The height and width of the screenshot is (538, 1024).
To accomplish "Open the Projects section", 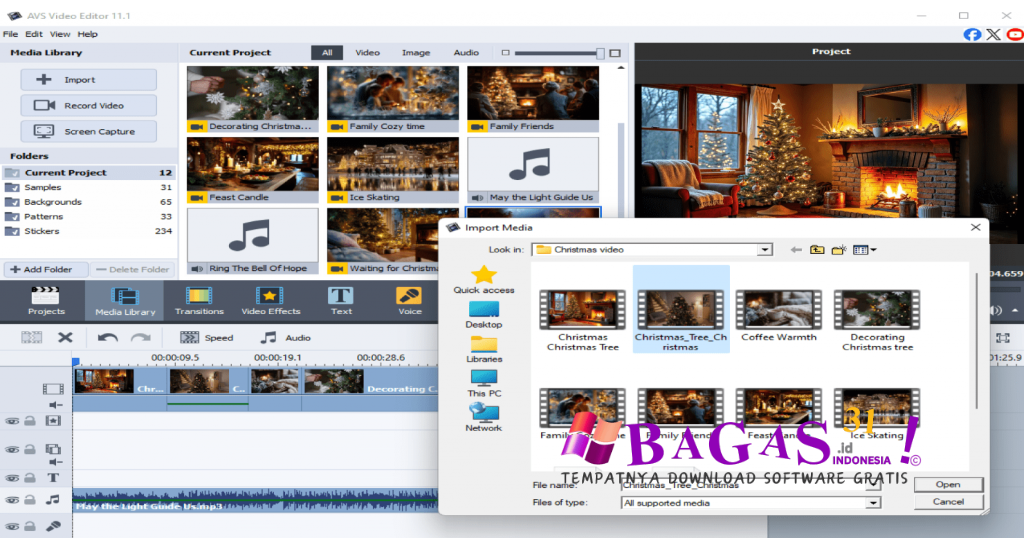I will coord(46,301).
